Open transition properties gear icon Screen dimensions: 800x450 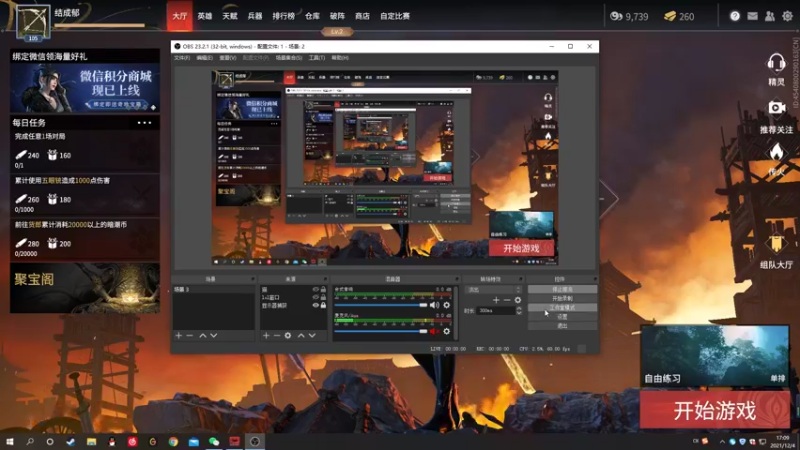point(518,300)
